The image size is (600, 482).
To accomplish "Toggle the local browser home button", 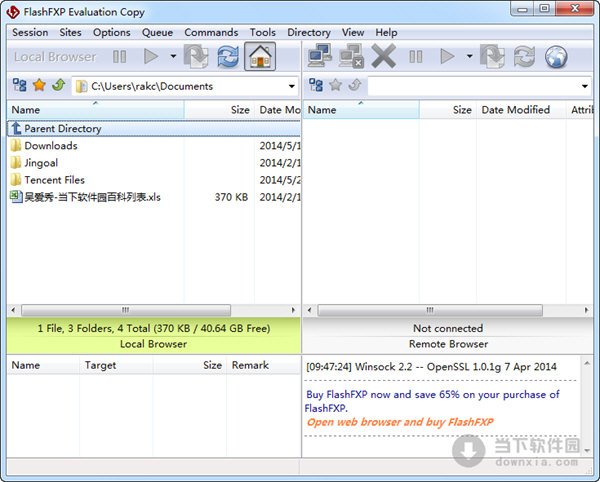I will pyautogui.click(x=260, y=56).
